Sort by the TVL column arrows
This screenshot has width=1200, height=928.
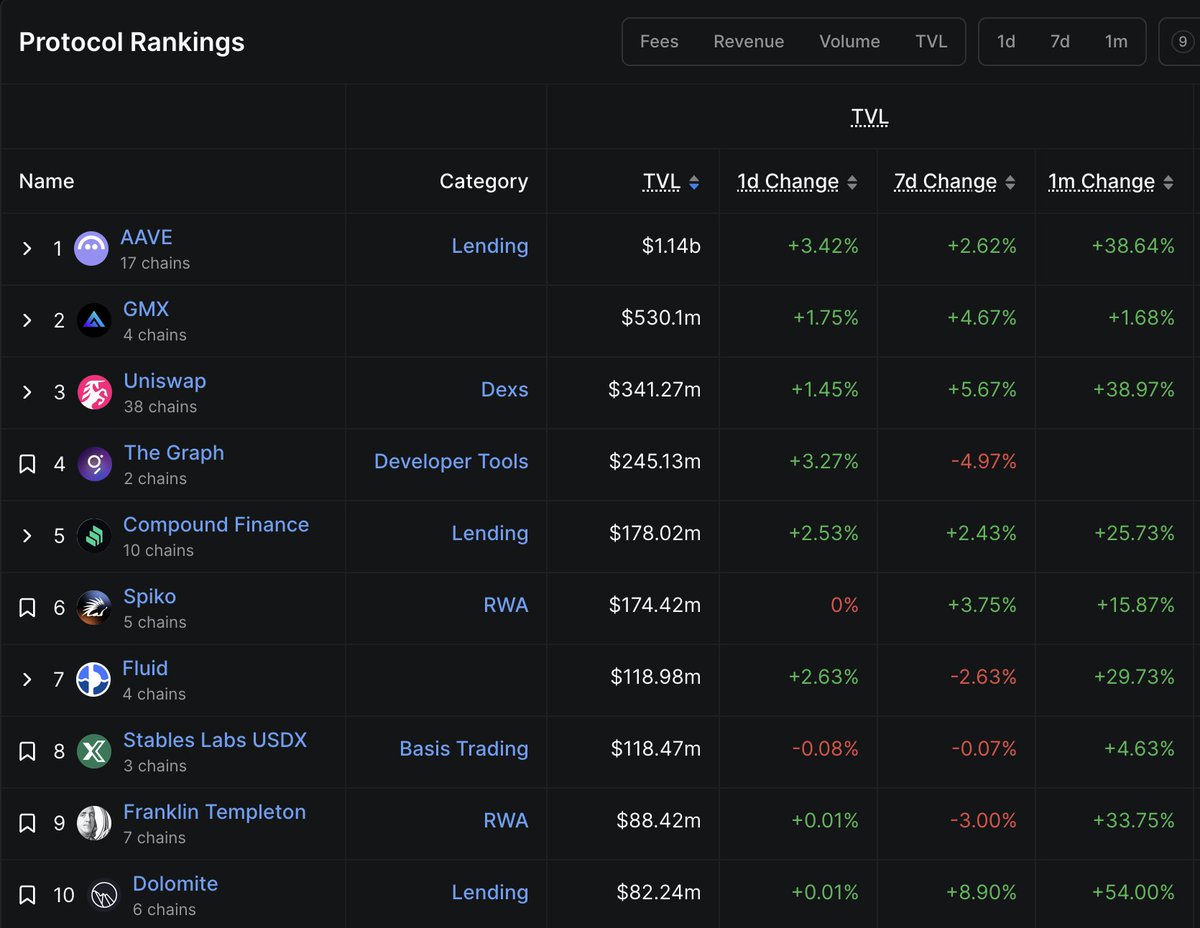pyautogui.click(x=694, y=182)
